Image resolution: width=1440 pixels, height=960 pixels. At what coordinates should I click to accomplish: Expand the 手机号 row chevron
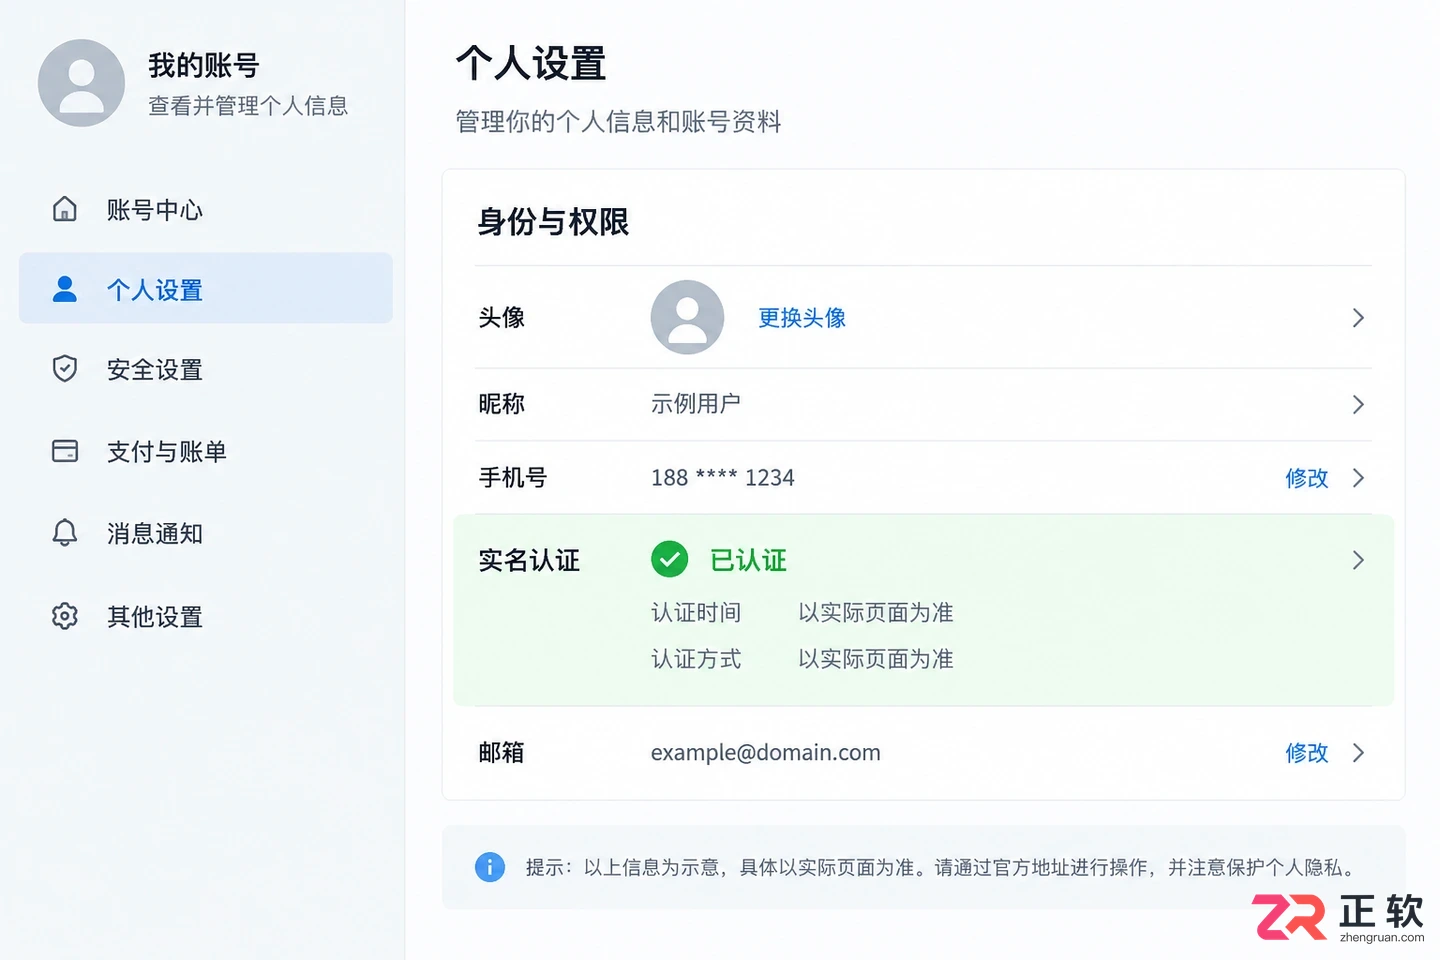[1358, 478]
